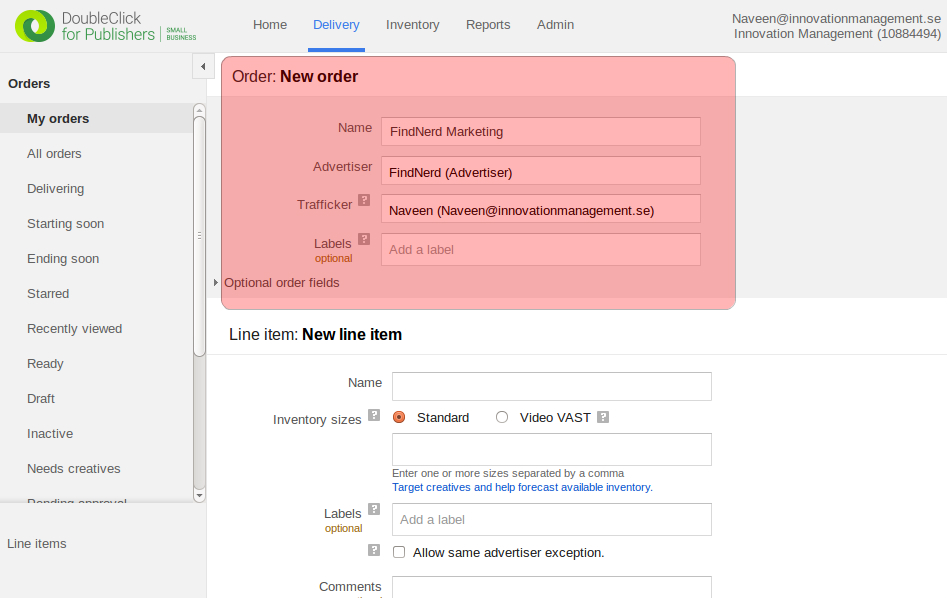The height and width of the screenshot is (598, 947).
Task: Open the Trafficker field showing Naveen
Action: (x=541, y=209)
